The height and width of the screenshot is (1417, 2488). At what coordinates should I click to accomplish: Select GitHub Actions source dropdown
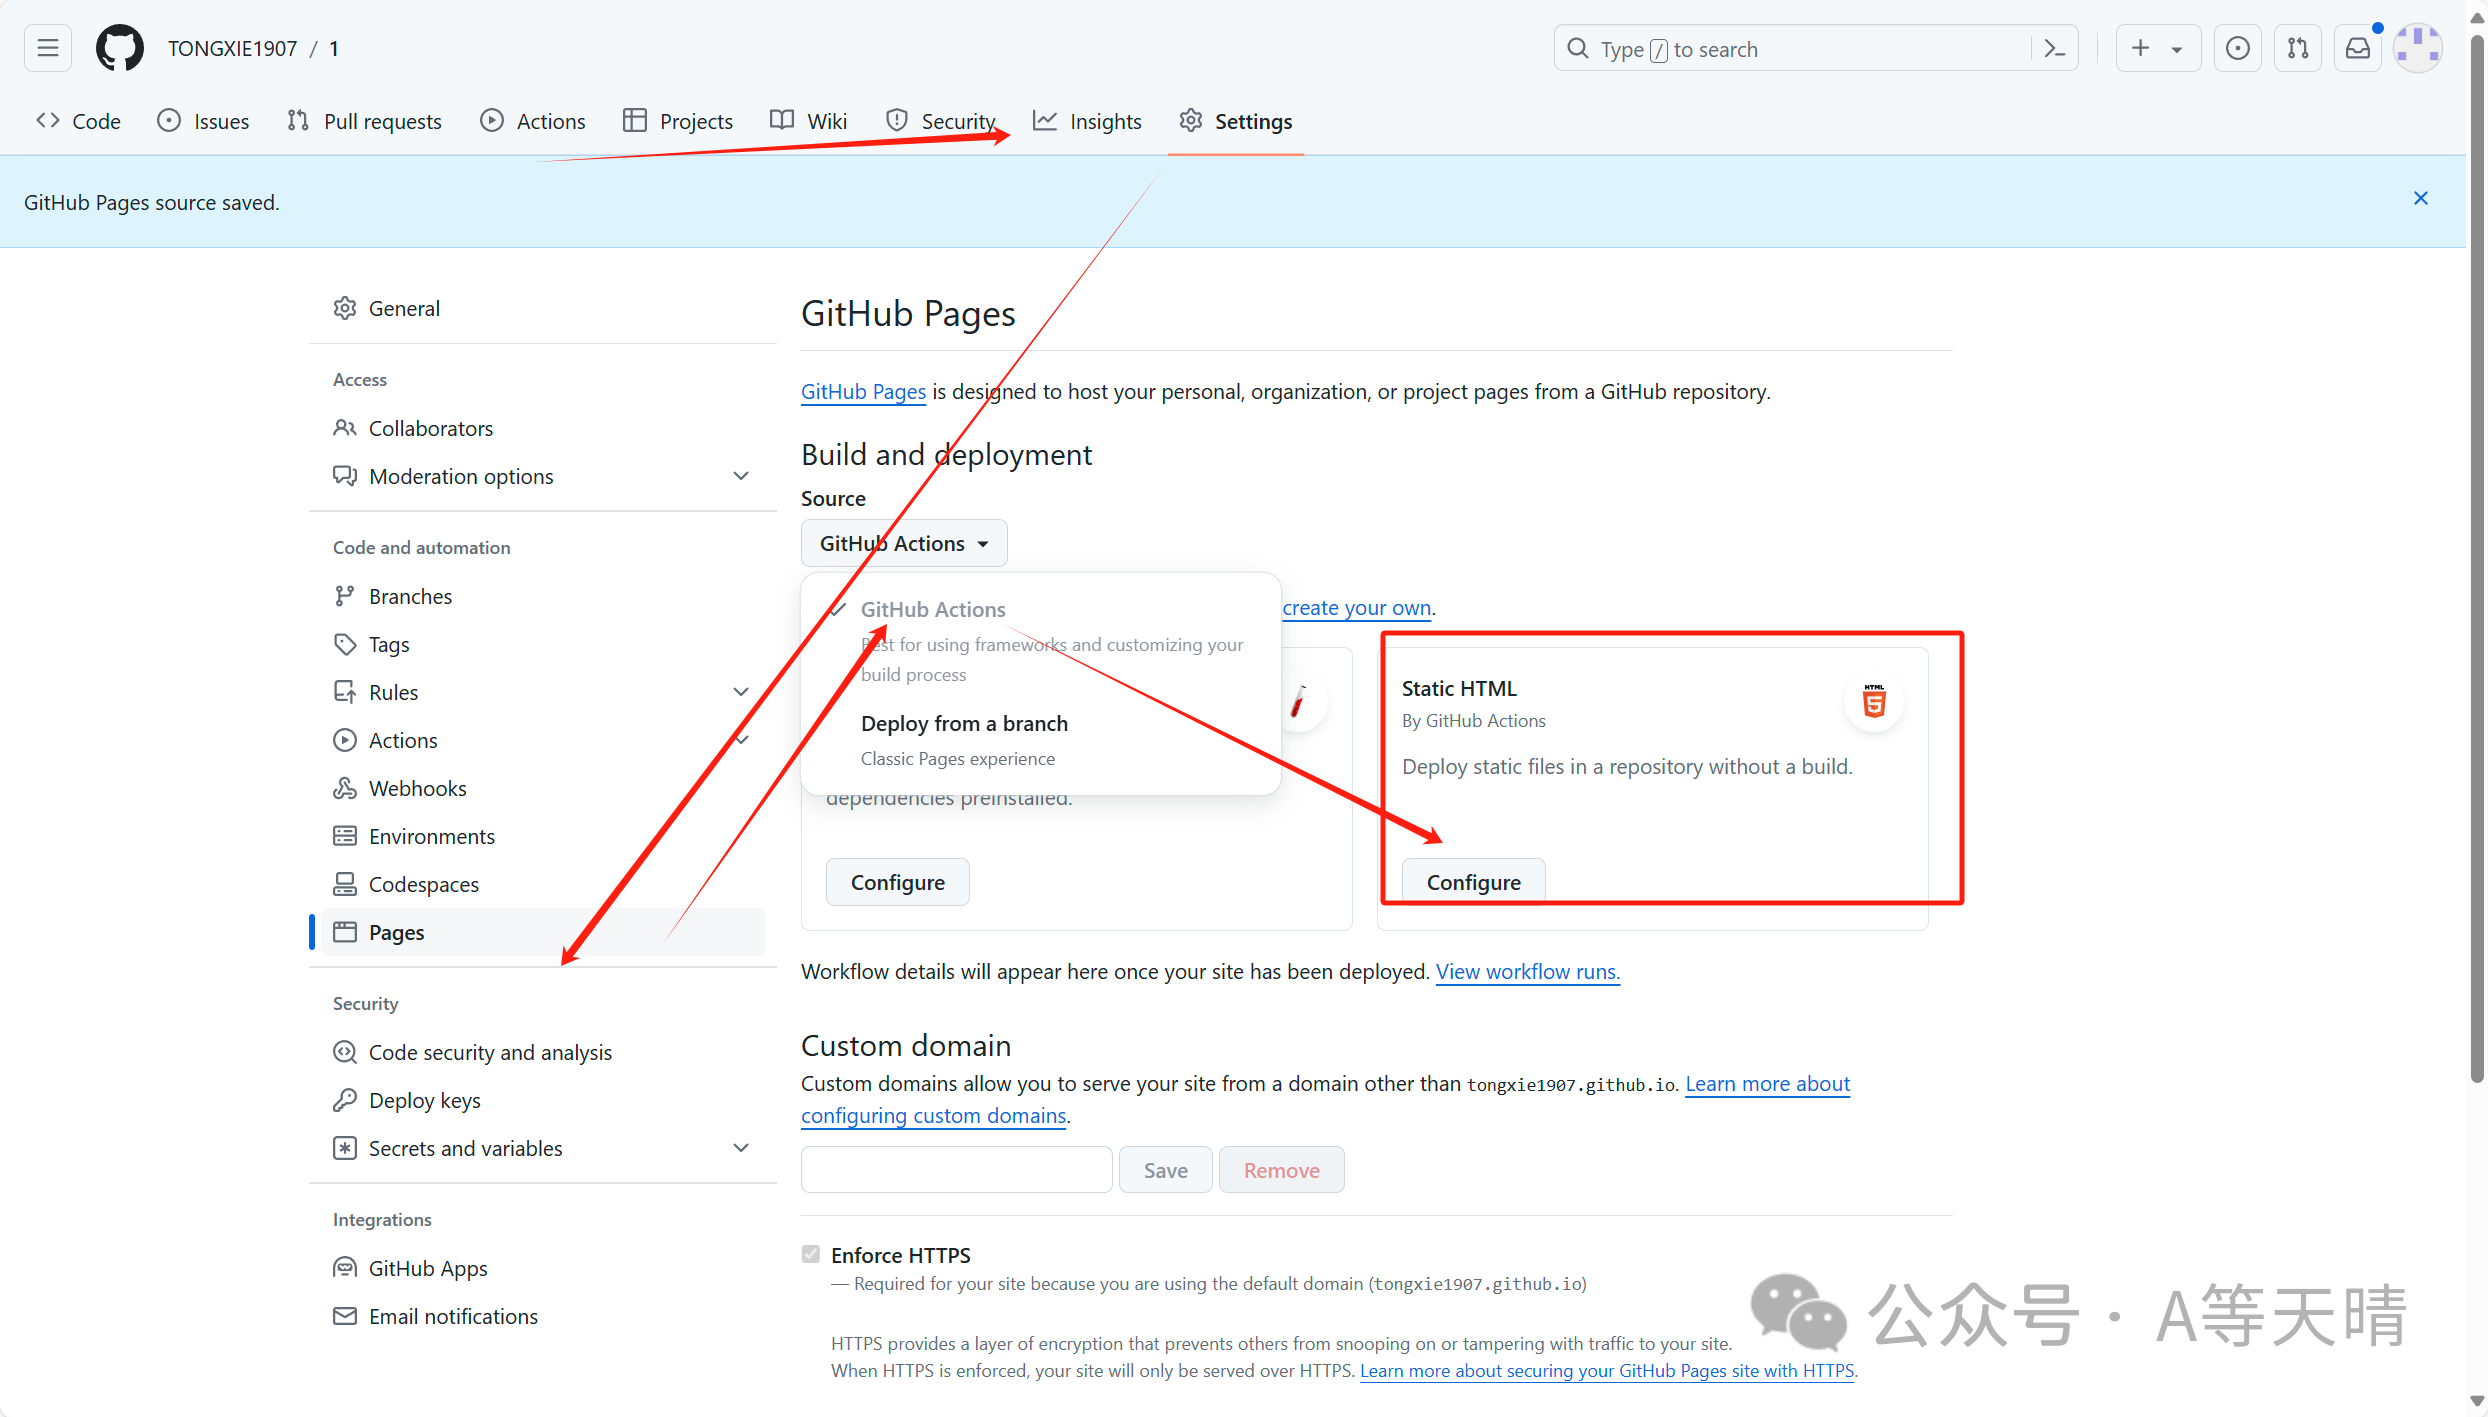click(x=902, y=542)
